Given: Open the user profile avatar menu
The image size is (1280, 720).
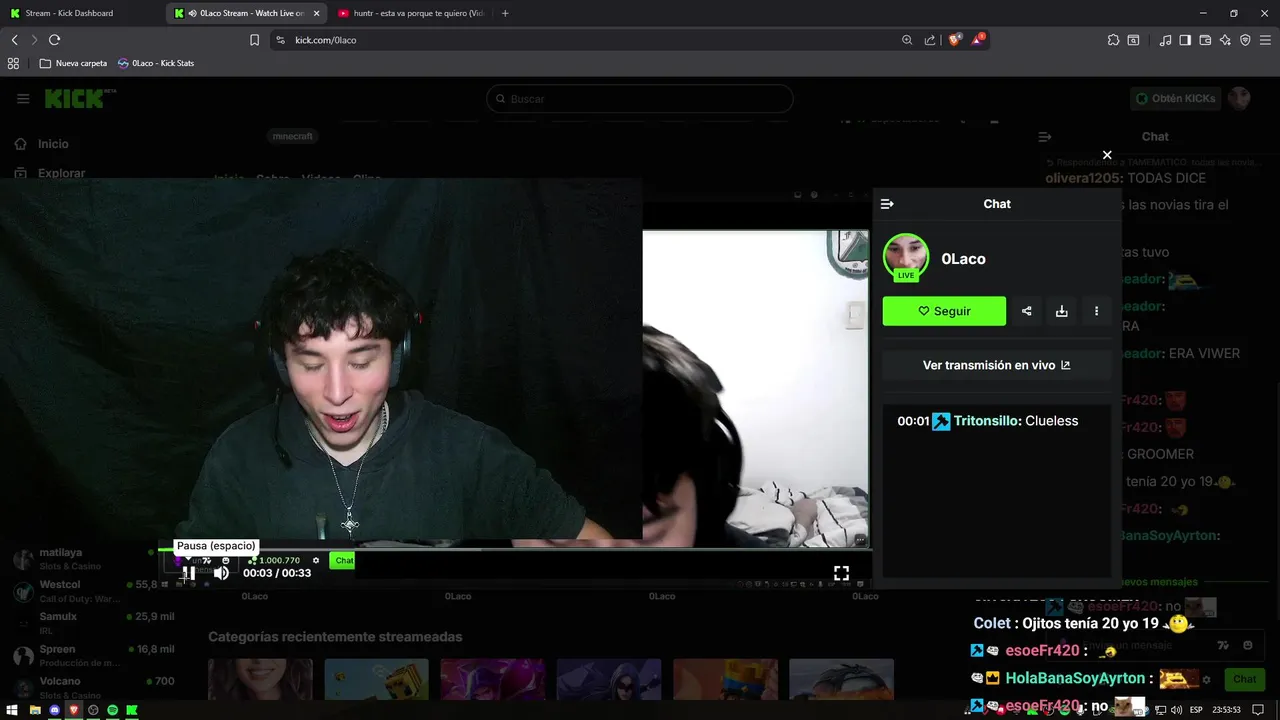Looking at the screenshot, I should pyautogui.click(x=1240, y=98).
